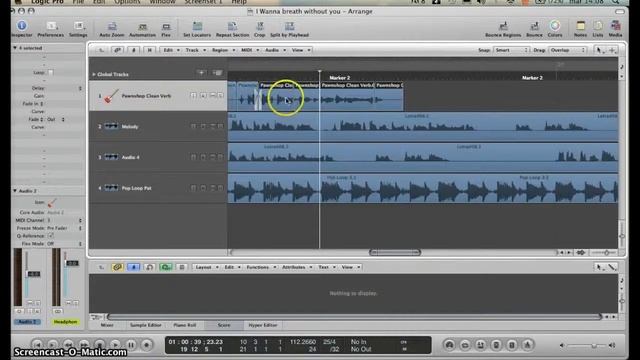Click the Score editor secondary tool menu
This screenshot has height=360, width=640.
[612, 267]
